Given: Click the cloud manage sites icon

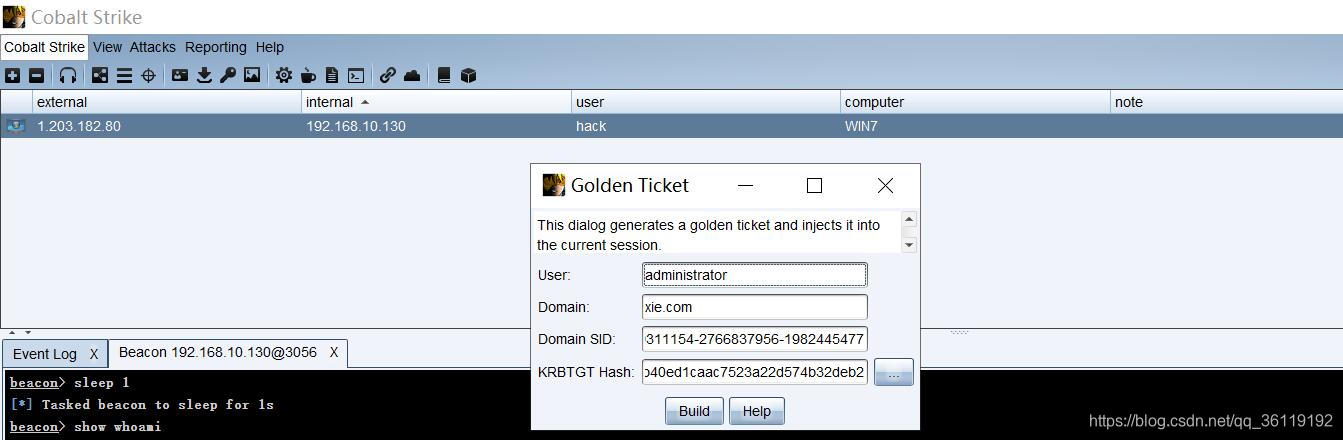Looking at the screenshot, I should pos(412,75).
